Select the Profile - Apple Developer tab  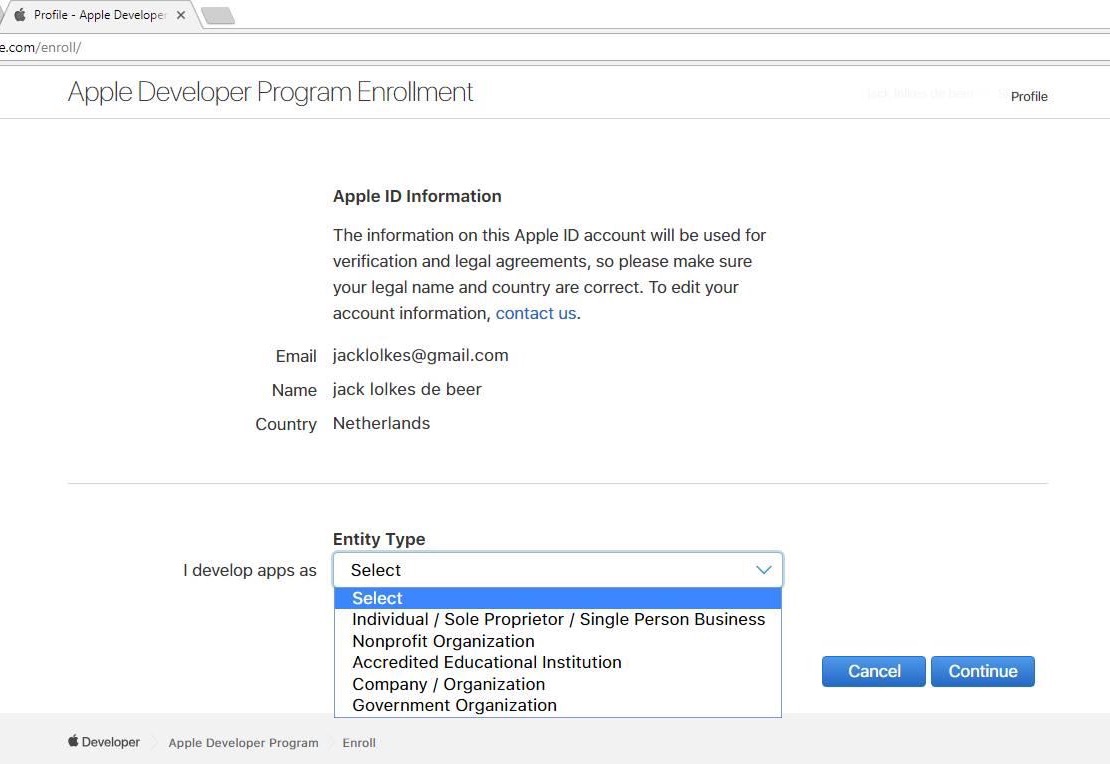point(99,15)
